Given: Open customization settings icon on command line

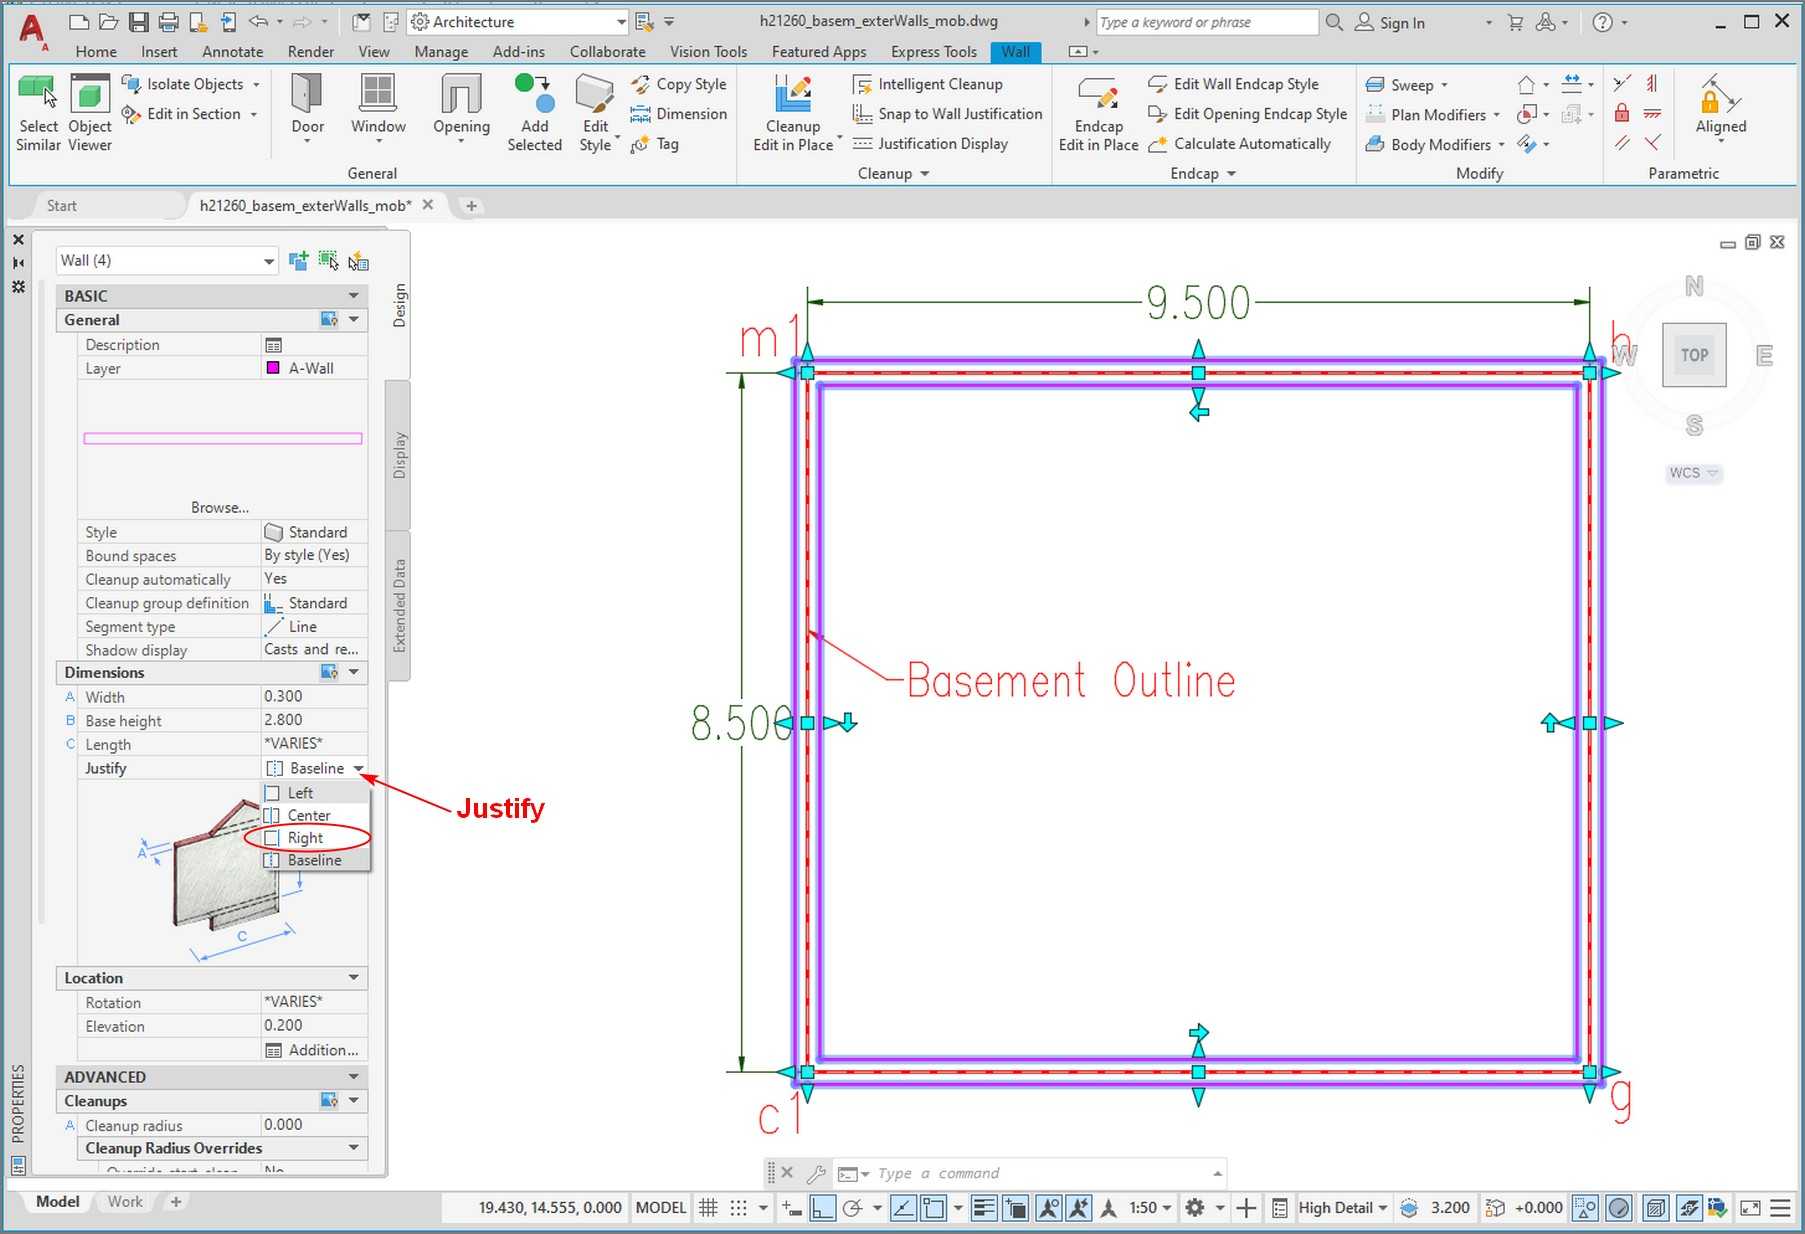Looking at the screenshot, I should [817, 1173].
